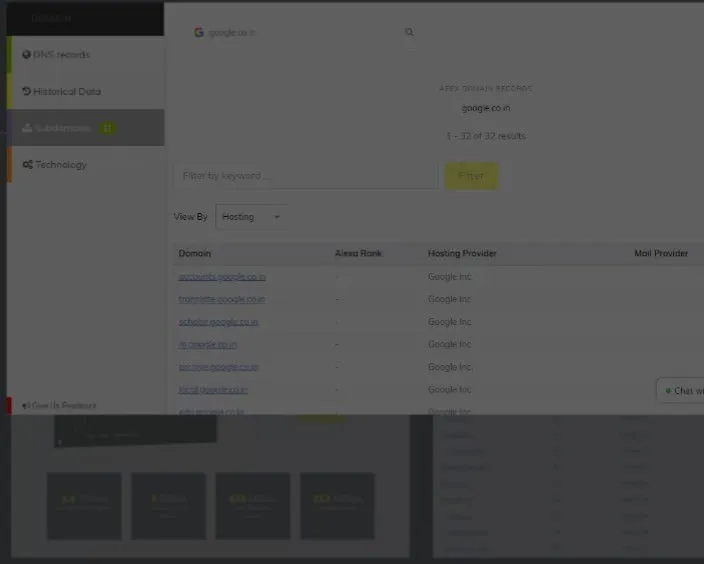
Task: Open the Chat widget
Action: coord(682,391)
